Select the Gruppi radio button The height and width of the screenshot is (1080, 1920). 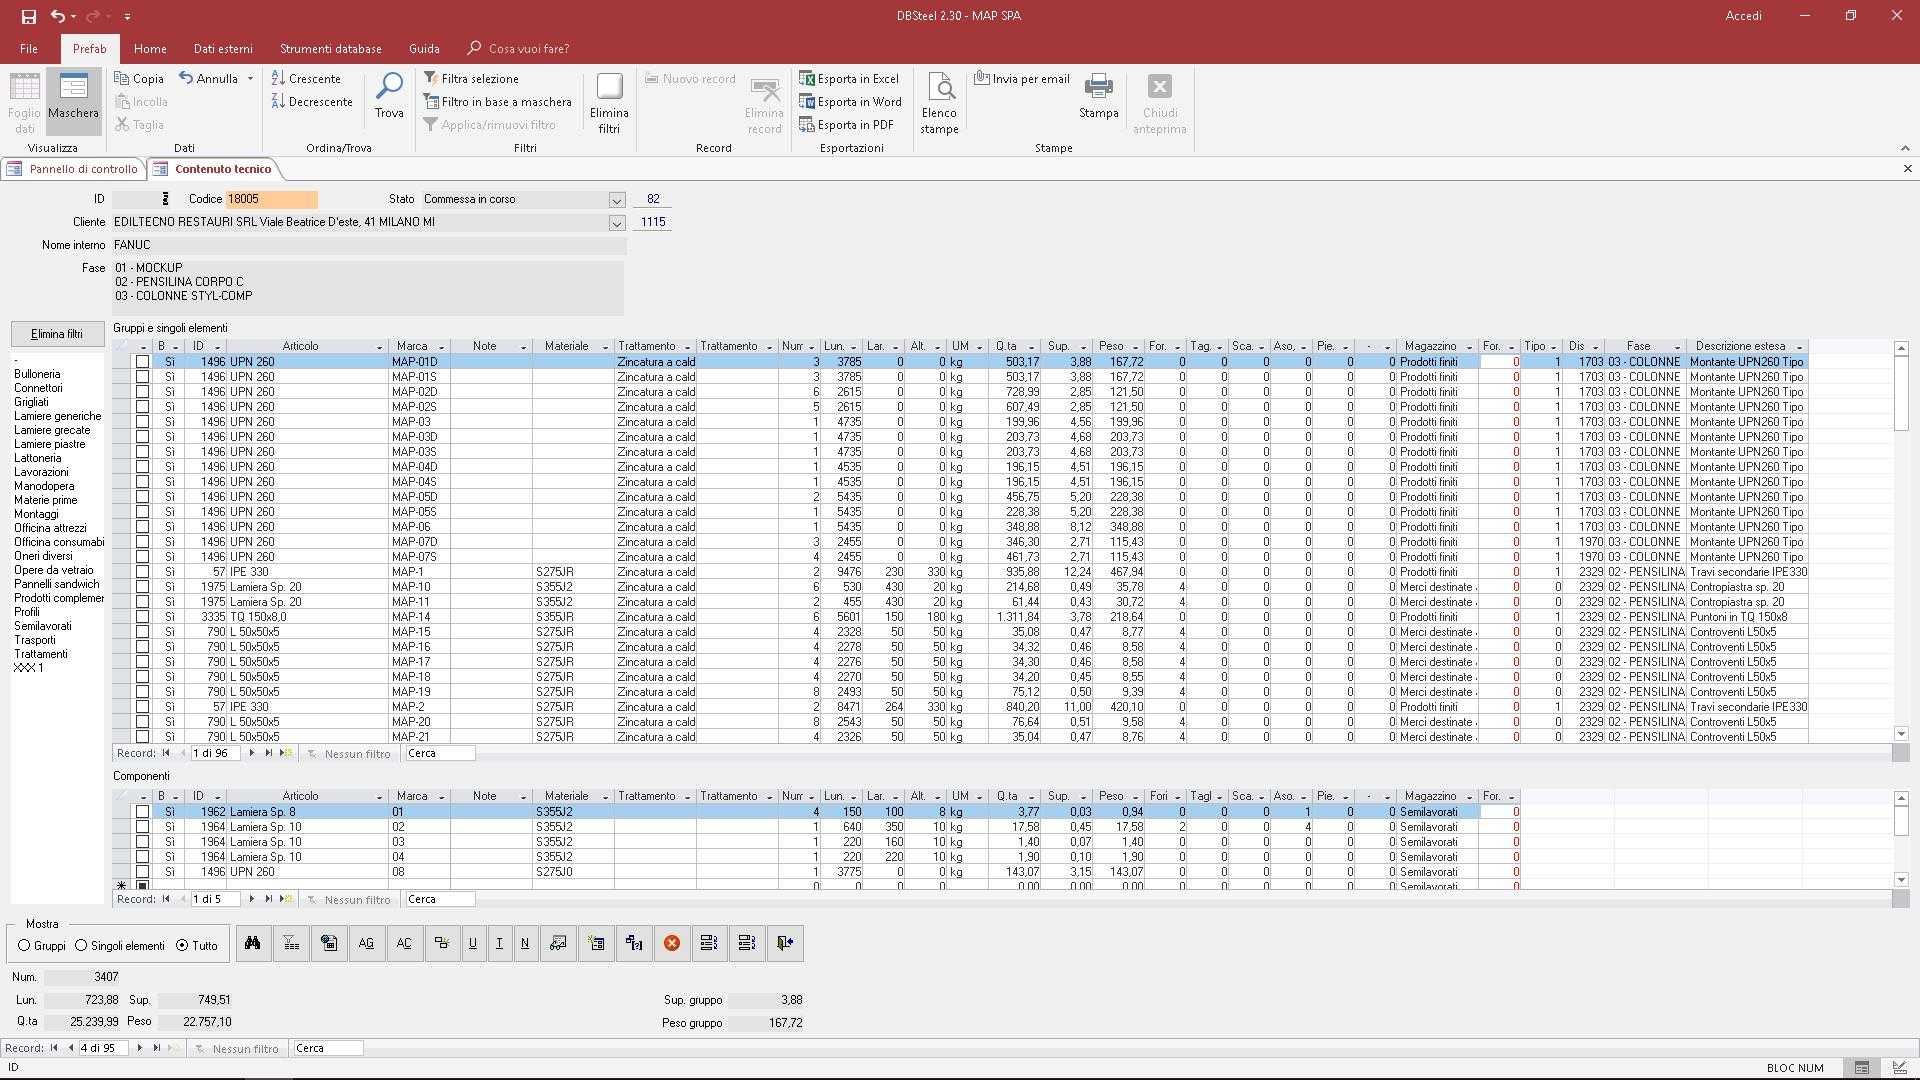tap(24, 945)
